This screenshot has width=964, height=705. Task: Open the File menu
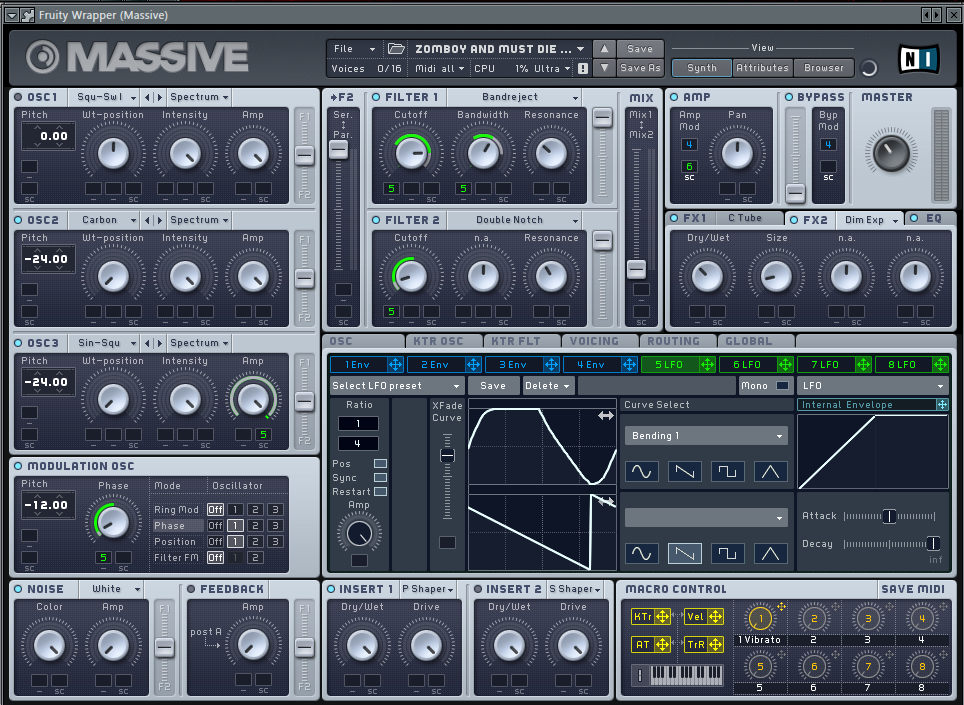(353, 49)
